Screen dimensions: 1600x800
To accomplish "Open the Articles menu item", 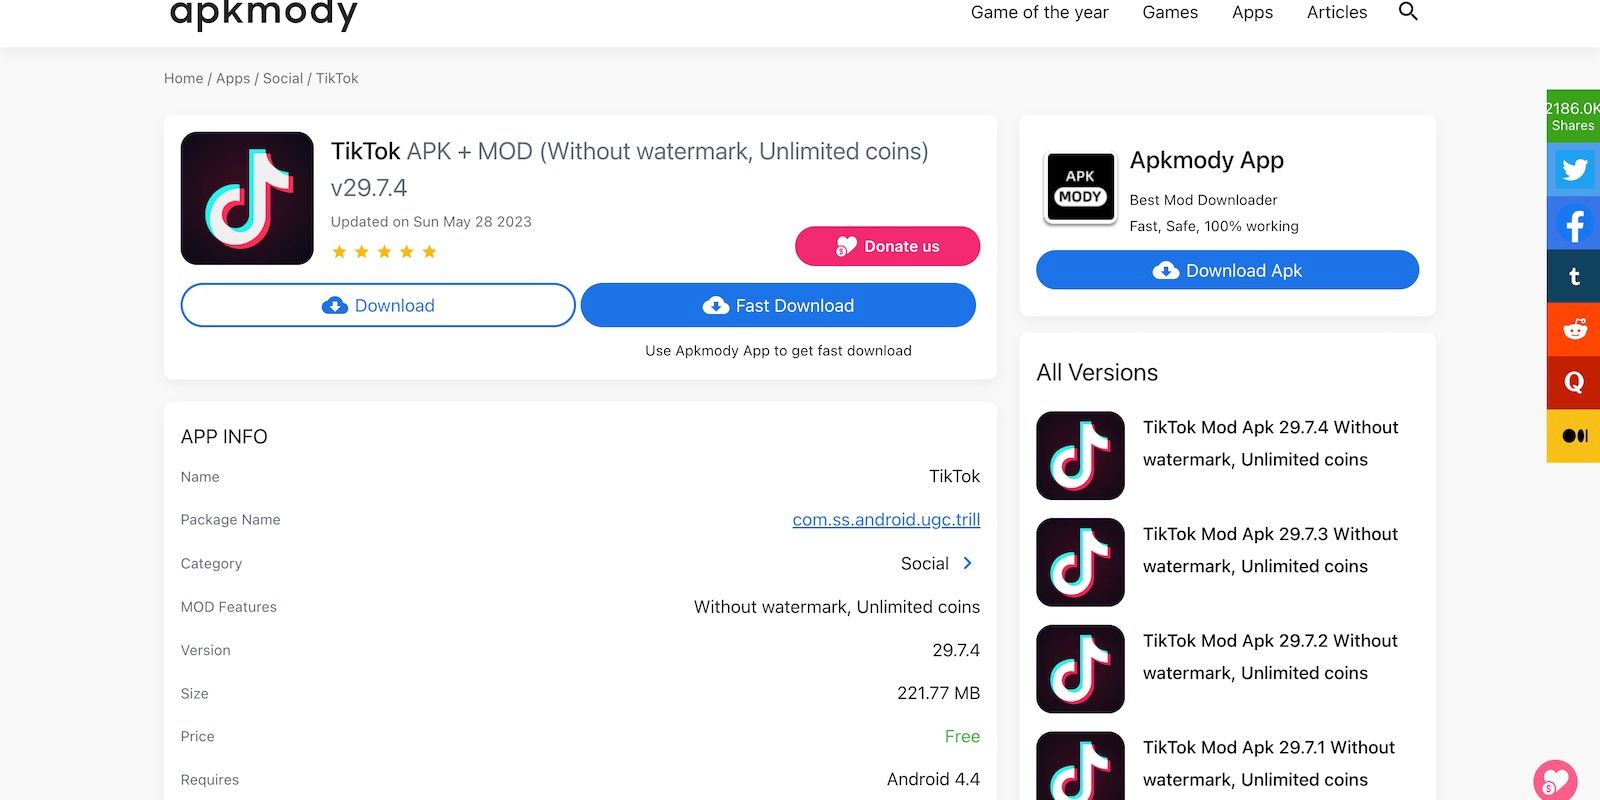I will (1337, 12).
